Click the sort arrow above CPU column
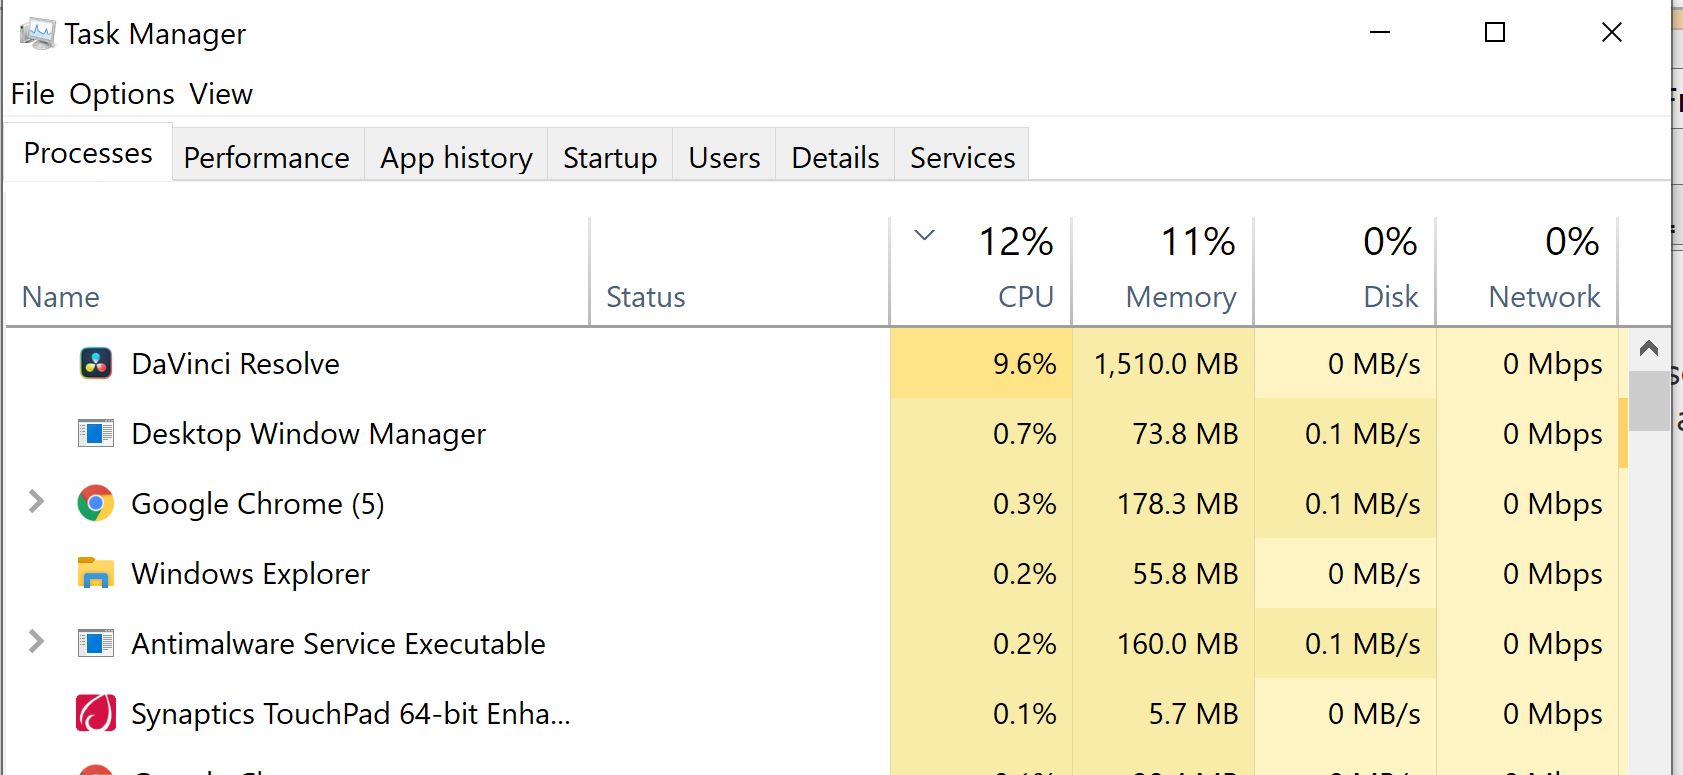 pyautogui.click(x=925, y=236)
